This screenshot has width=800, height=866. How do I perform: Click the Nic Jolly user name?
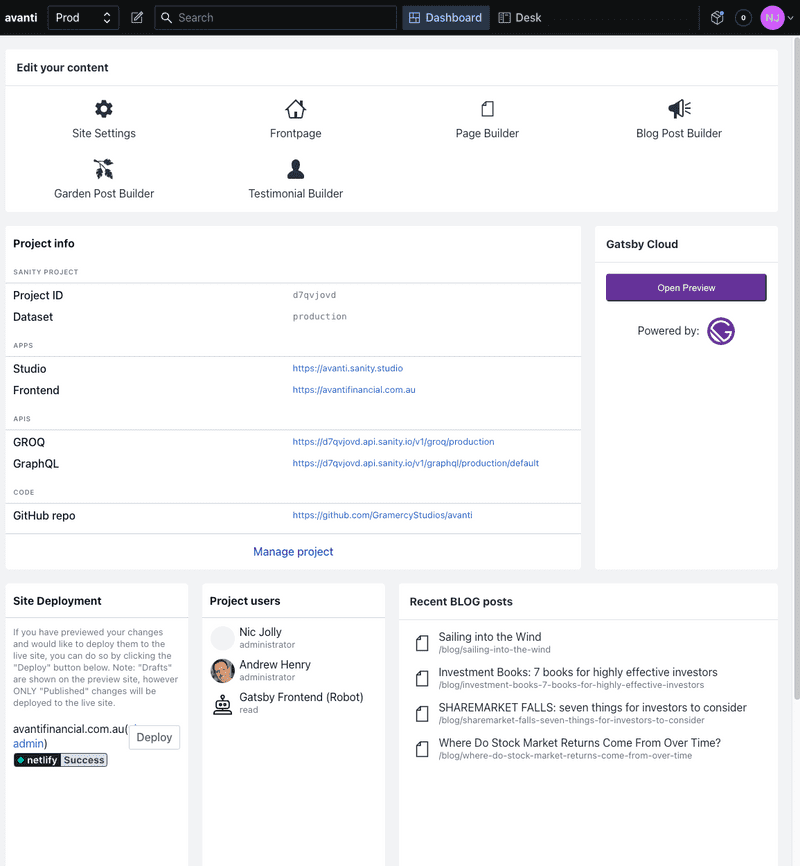tap(260, 632)
